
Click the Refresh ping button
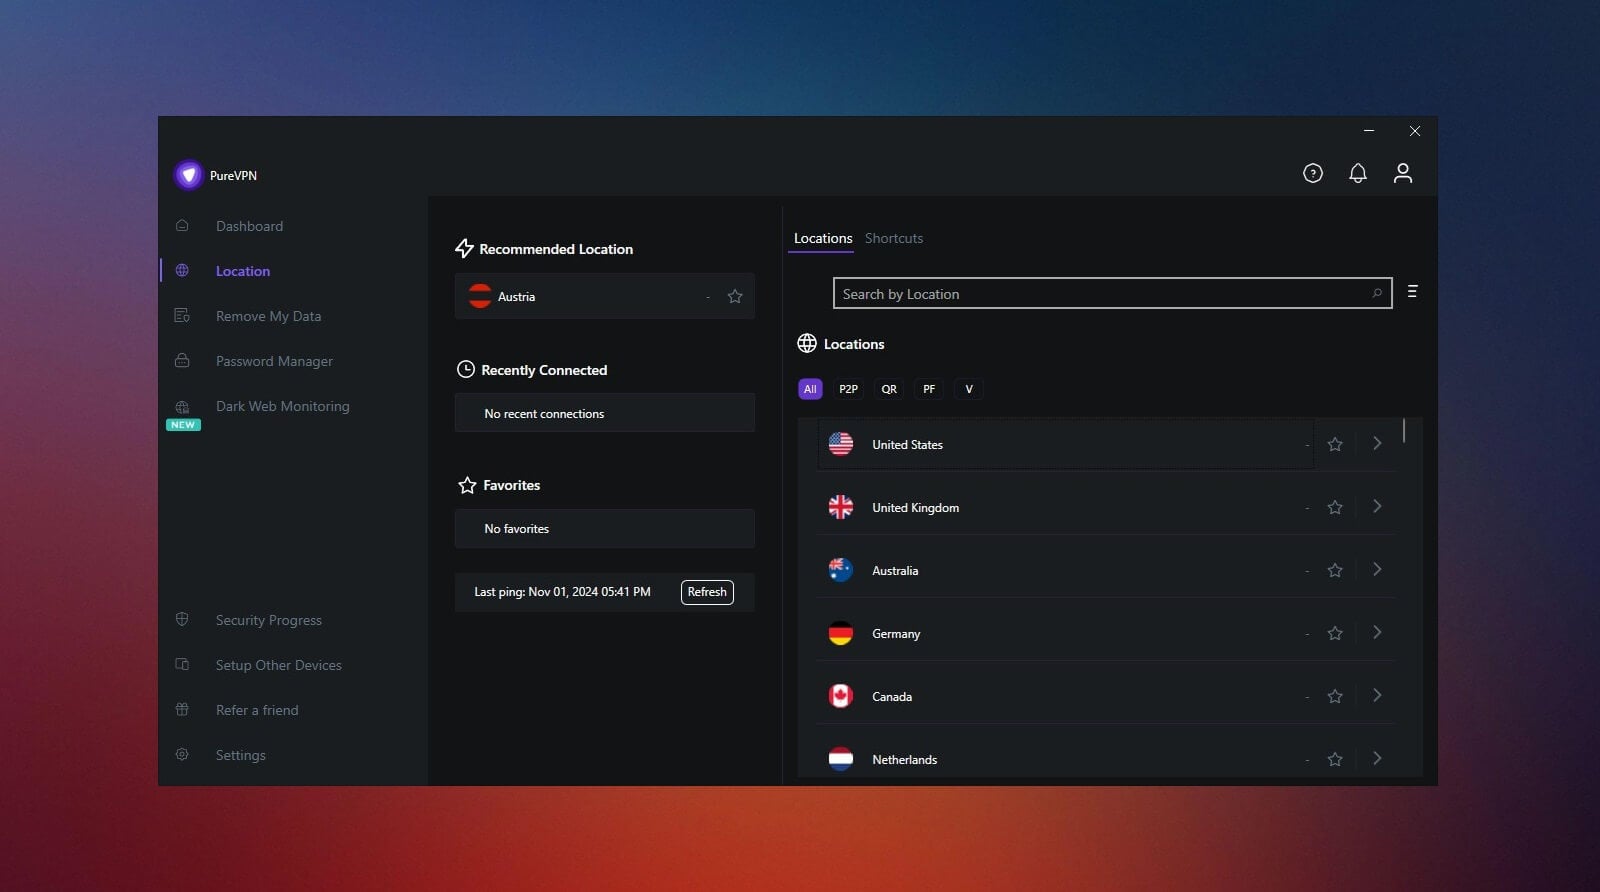click(x=707, y=592)
